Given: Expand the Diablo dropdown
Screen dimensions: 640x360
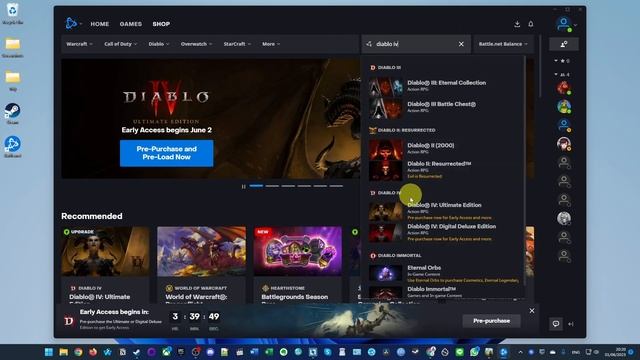Looking at the screenshot, I should click(x=159, y=44).
